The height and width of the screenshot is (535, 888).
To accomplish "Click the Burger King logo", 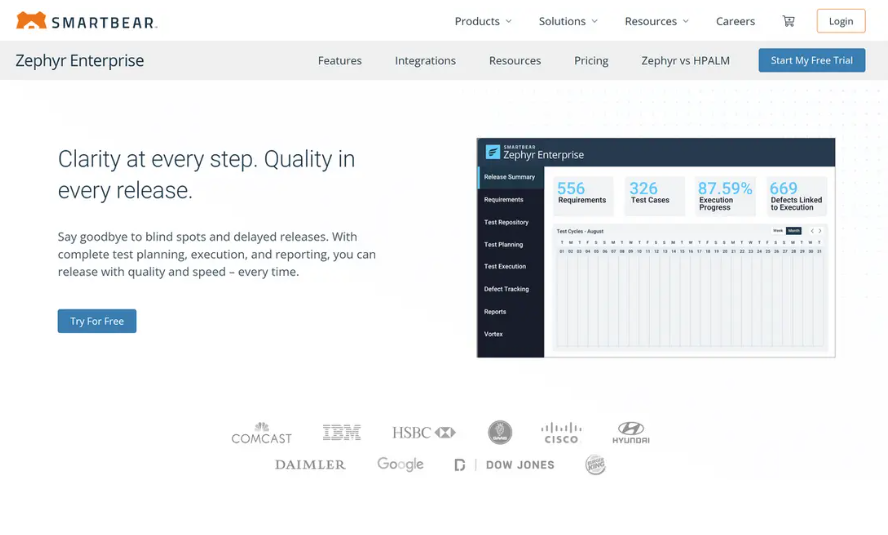I will 595,465.
